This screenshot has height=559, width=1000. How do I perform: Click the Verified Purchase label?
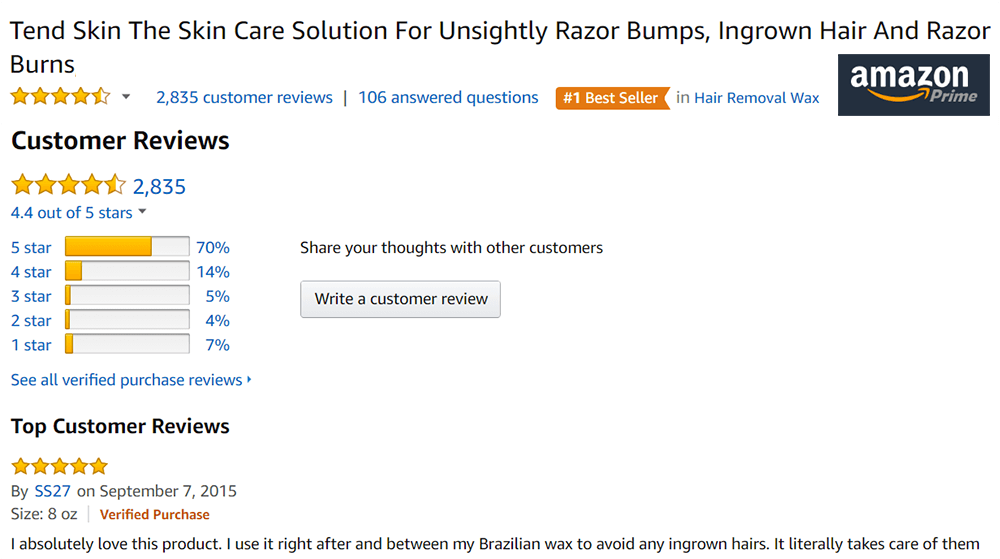pyautogui.click(x=154, y=514)
